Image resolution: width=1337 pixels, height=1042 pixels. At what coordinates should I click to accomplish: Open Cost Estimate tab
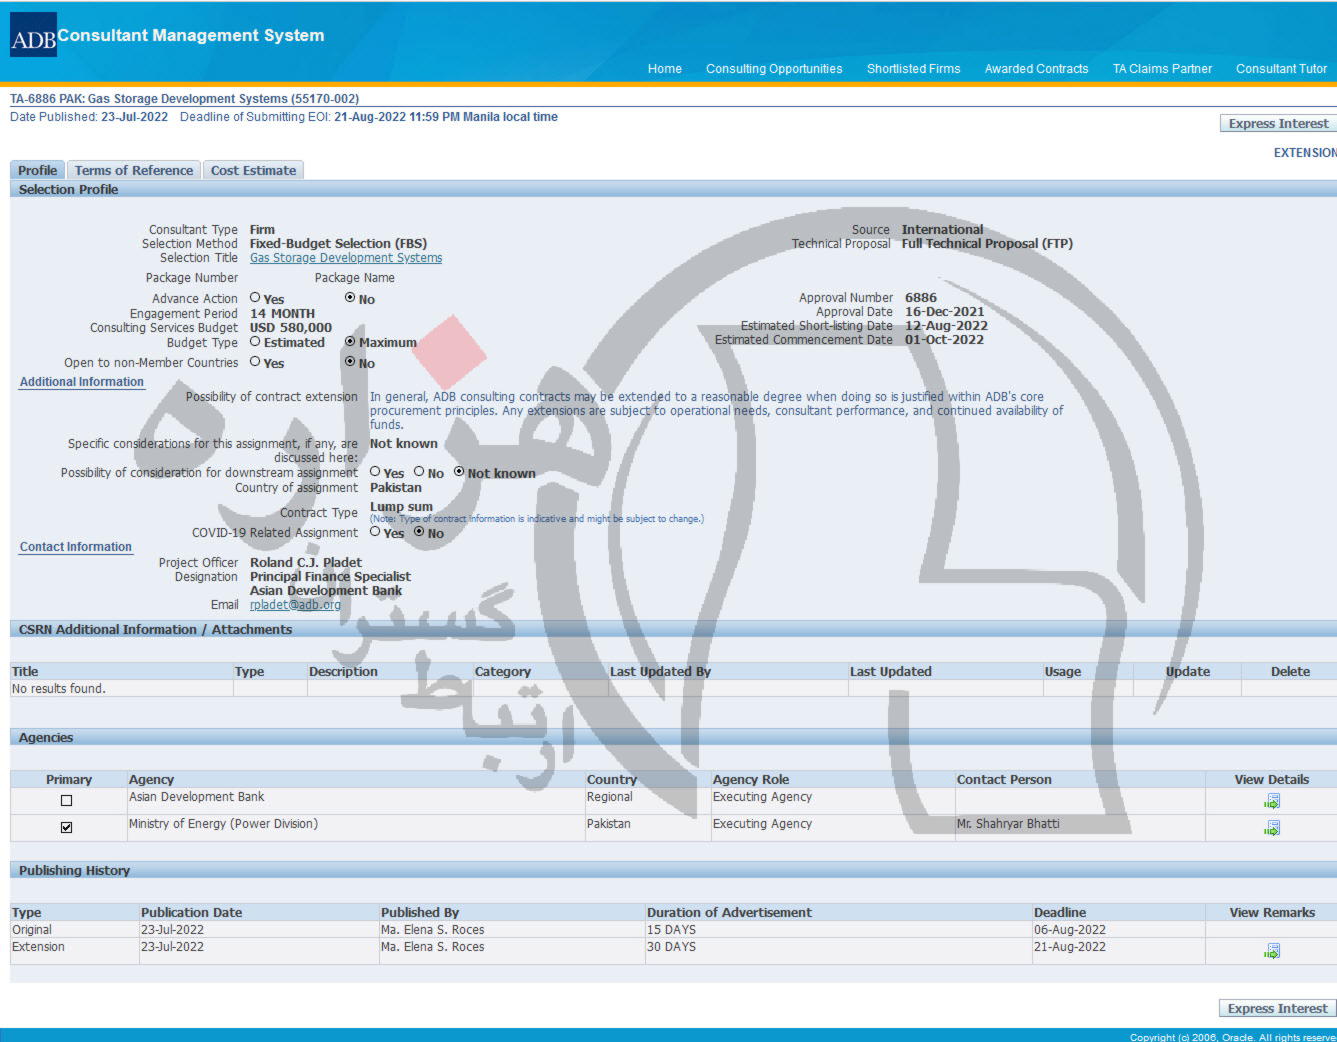253,171
